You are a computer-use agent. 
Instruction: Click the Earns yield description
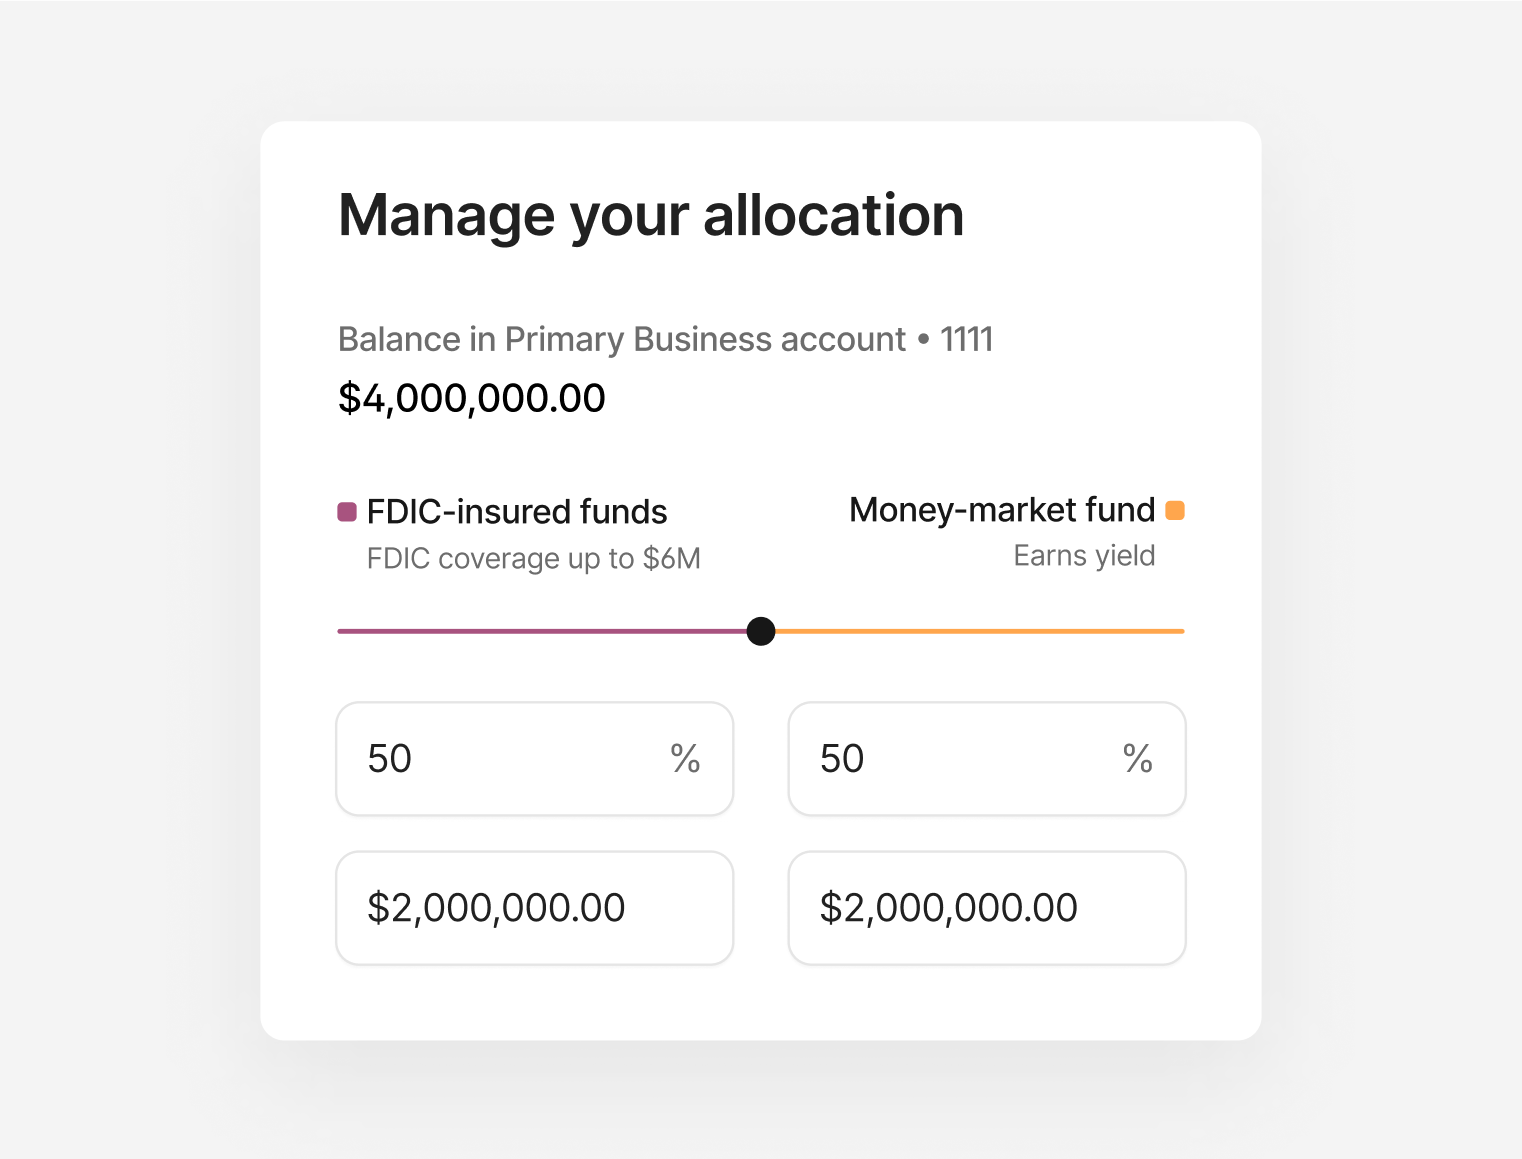1083,555
